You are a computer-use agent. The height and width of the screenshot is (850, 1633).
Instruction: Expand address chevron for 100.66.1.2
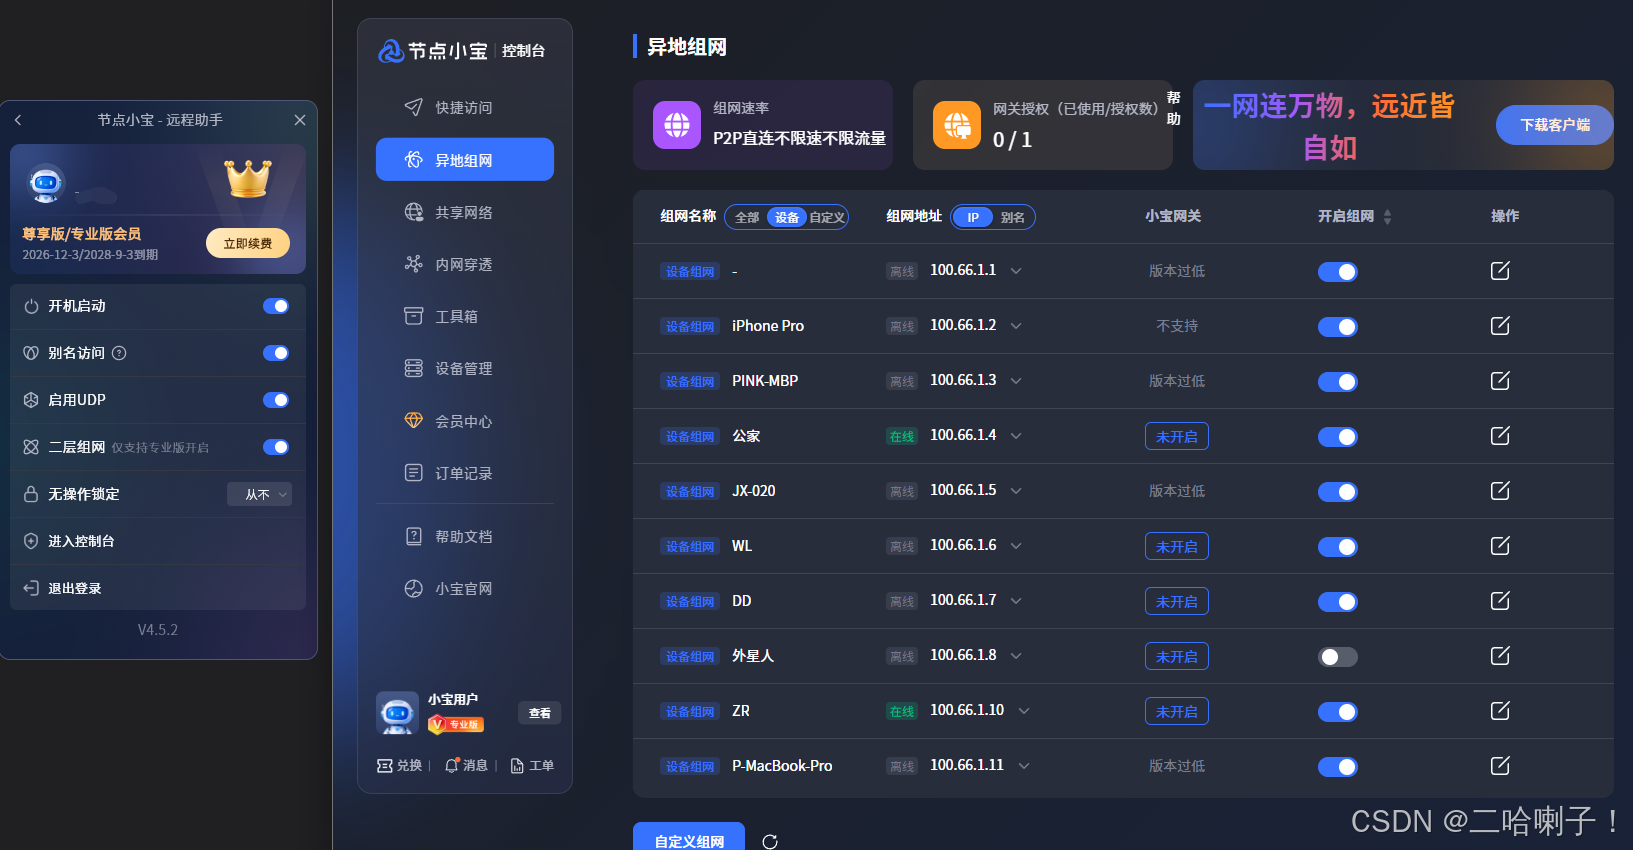point(1016,326)
